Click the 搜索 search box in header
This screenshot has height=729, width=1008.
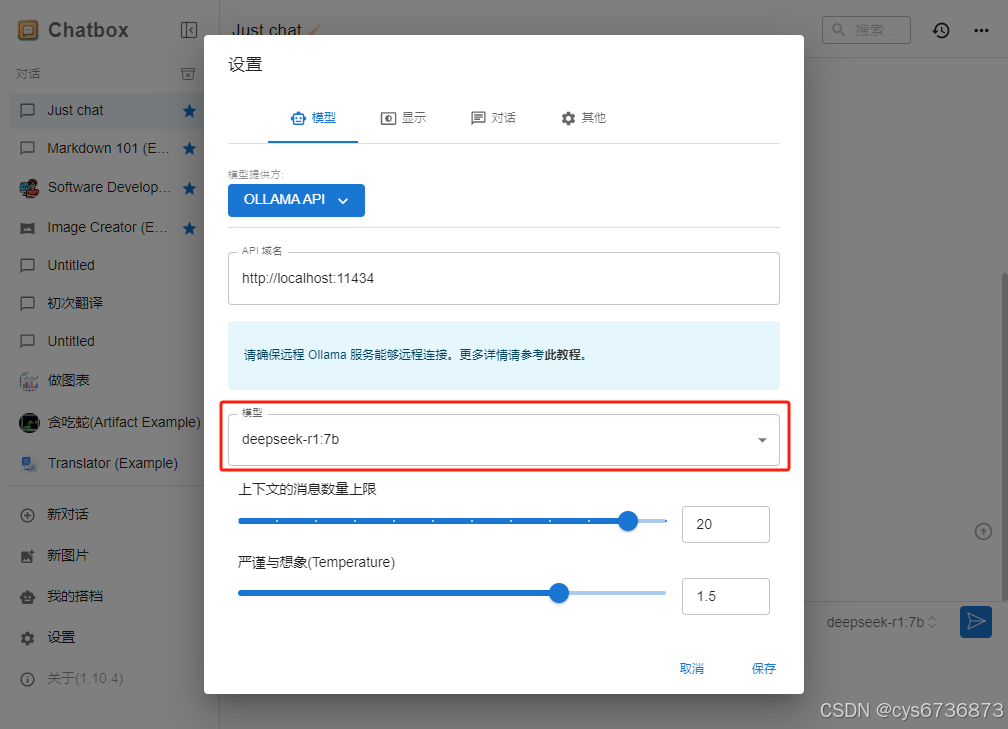(866, 30)
